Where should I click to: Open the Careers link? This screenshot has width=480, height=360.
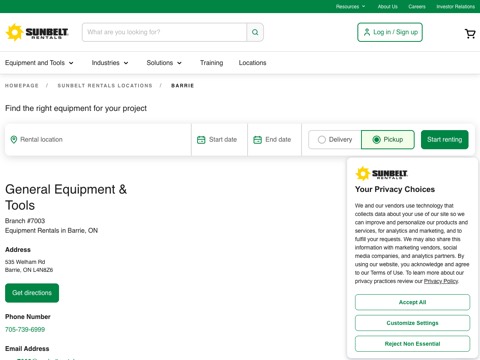coord(417,7)
